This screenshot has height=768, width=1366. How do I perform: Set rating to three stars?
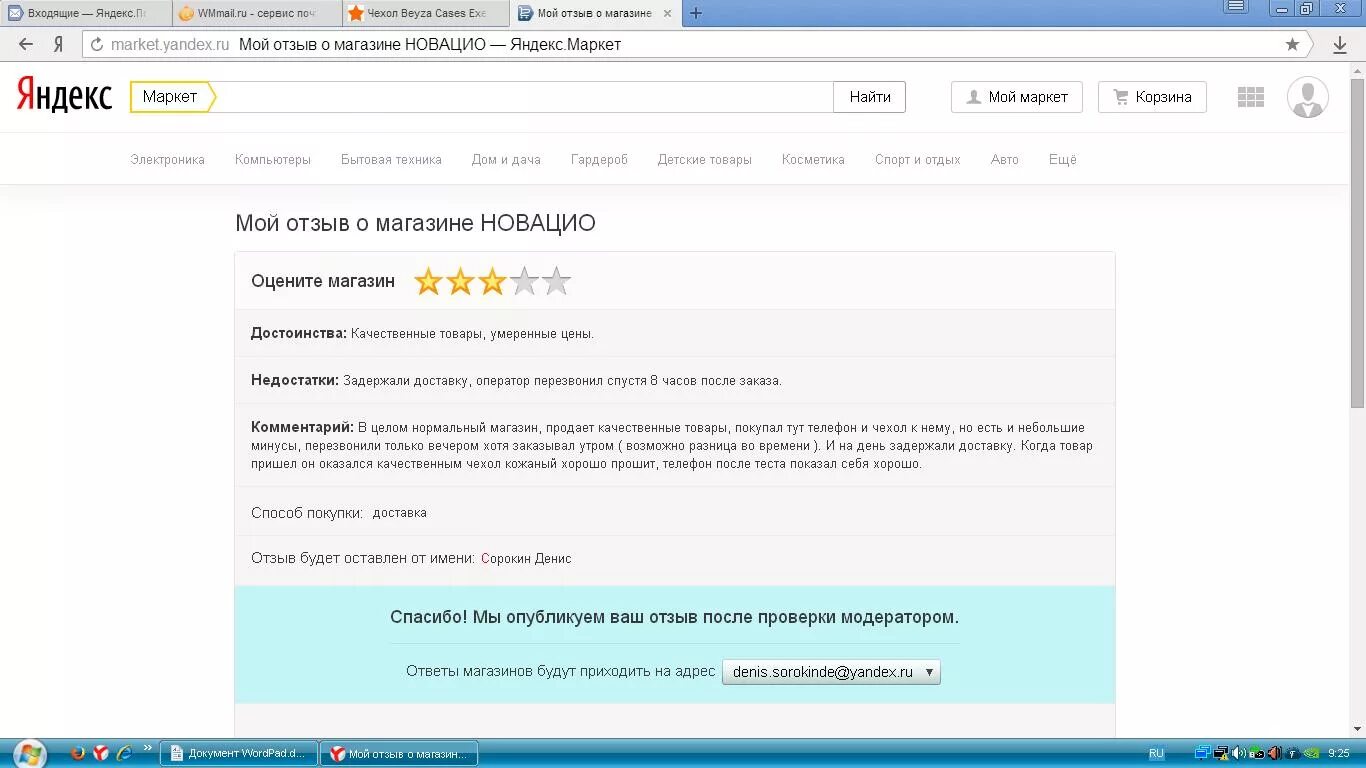tap(492, 282)
